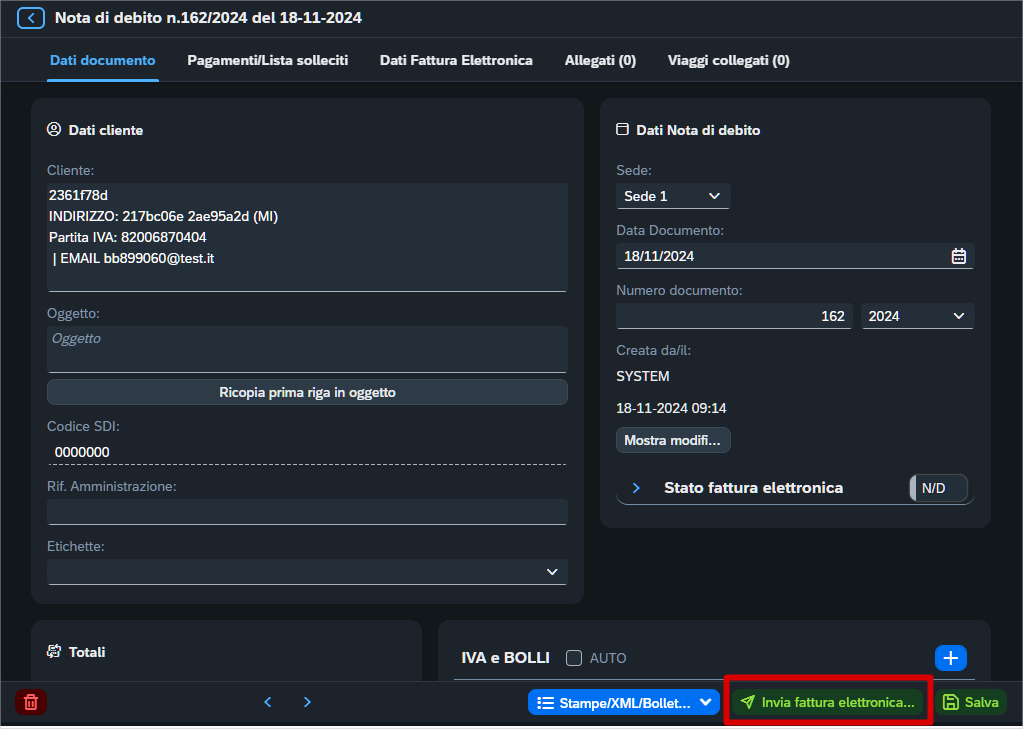Click Invia fattura elettronica button
This screenshot has width=1023, height=729.
pos(828,702)
